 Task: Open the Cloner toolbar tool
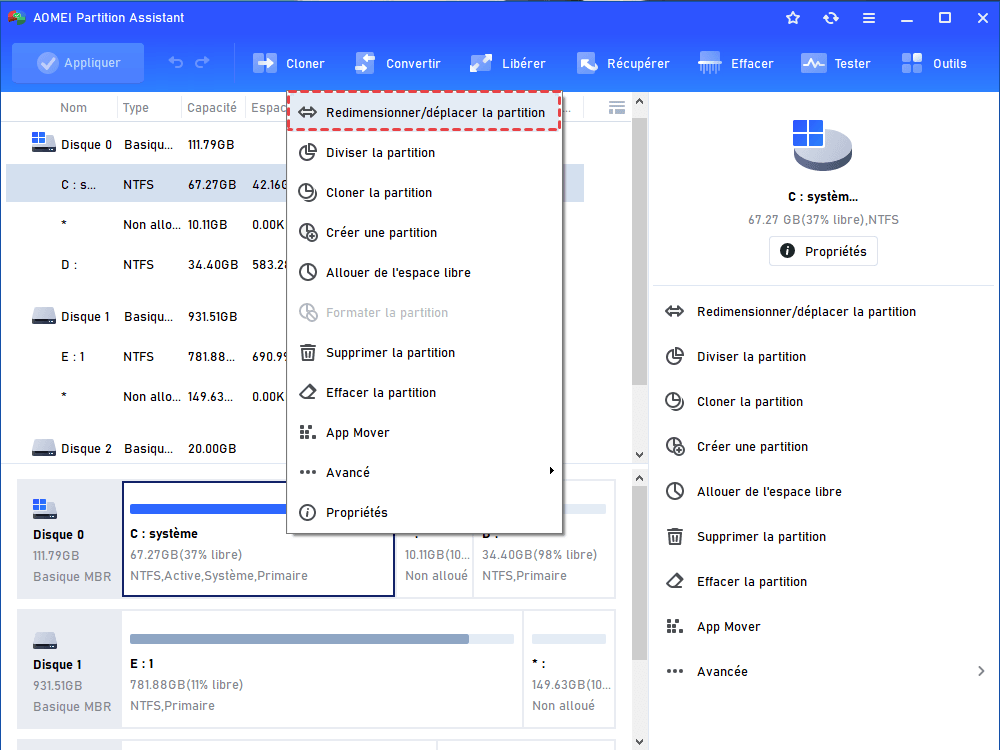[x=289, y=63]
